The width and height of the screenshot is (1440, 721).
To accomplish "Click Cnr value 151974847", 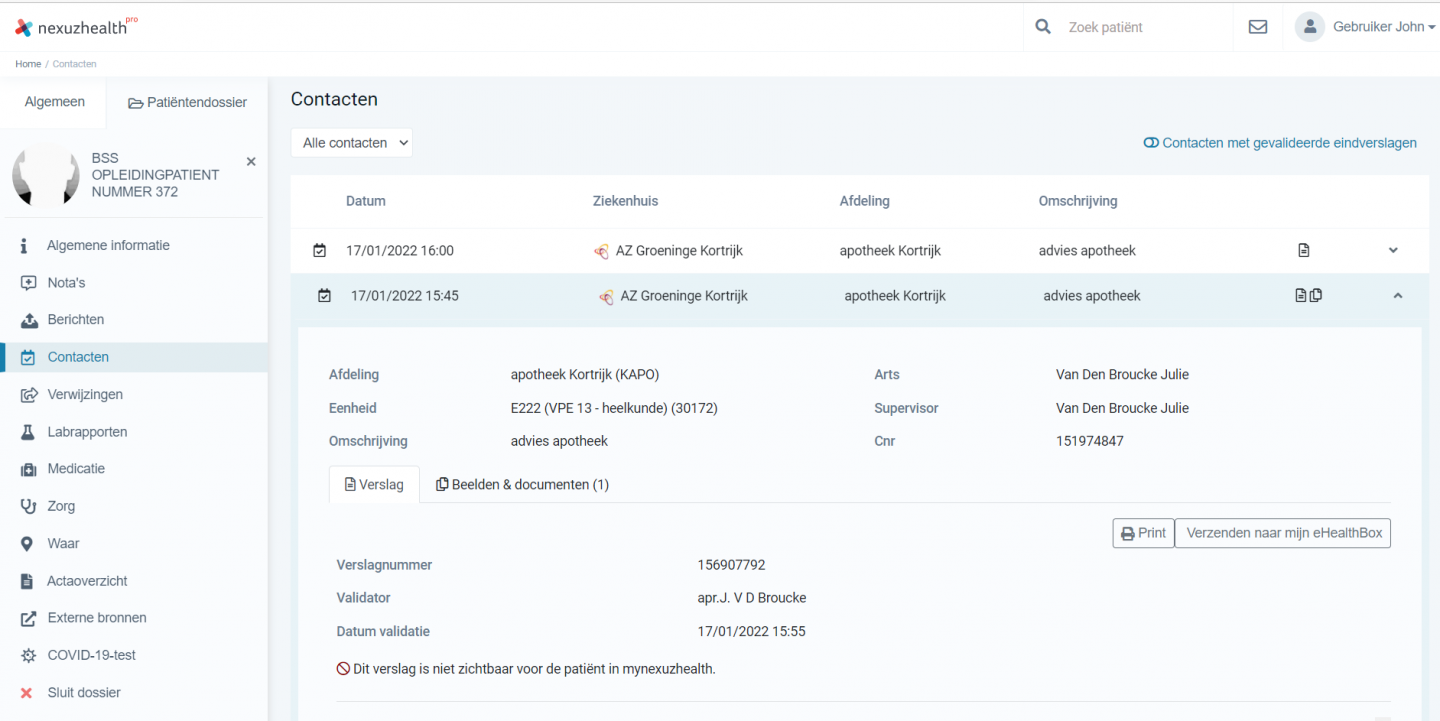I will [x=1090, y=441].
